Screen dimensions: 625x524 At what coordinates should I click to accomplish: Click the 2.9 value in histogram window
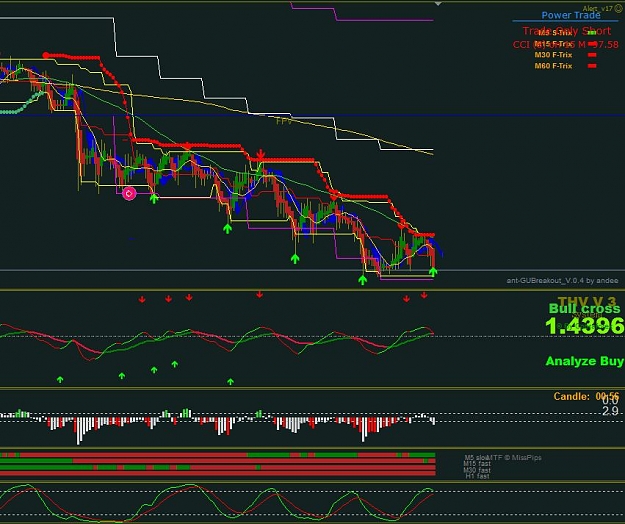pyautogui.click(x=611, y=411)
